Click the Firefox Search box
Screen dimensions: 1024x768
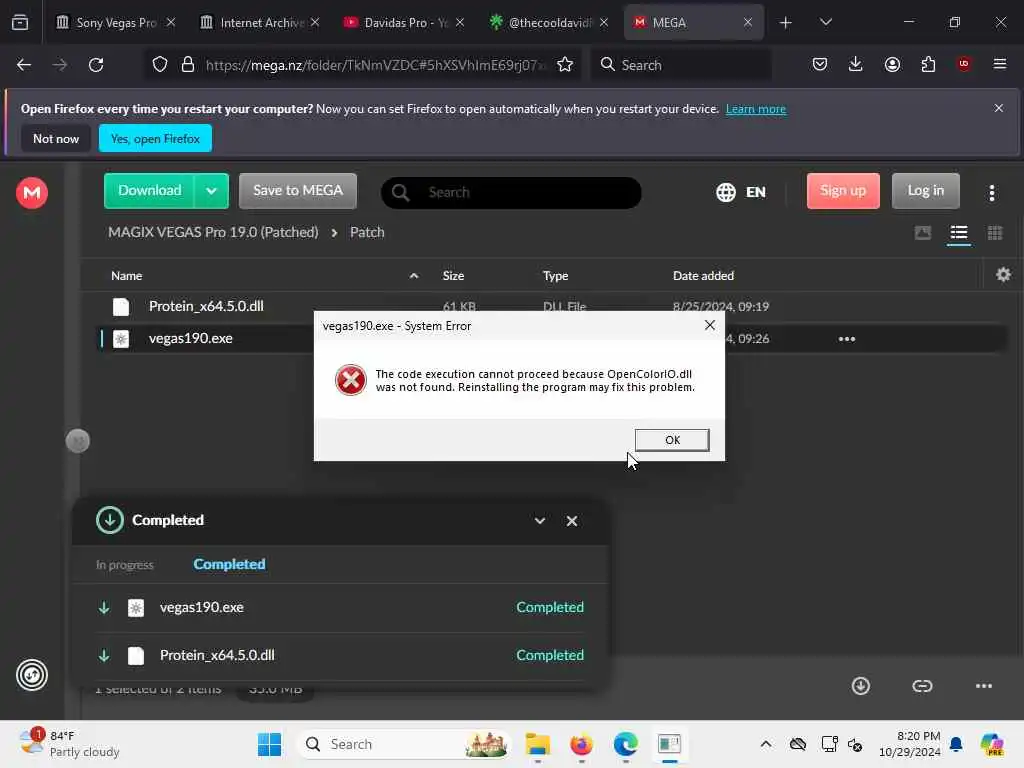click(681, 65)
